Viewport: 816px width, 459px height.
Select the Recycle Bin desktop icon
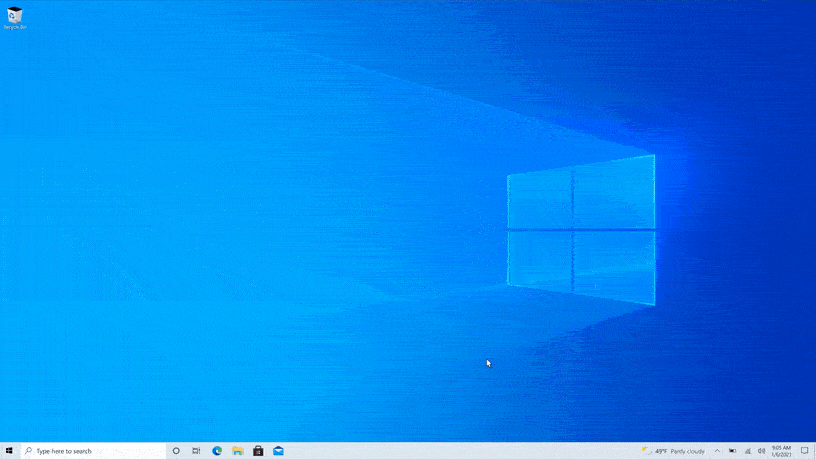point(15,18)
